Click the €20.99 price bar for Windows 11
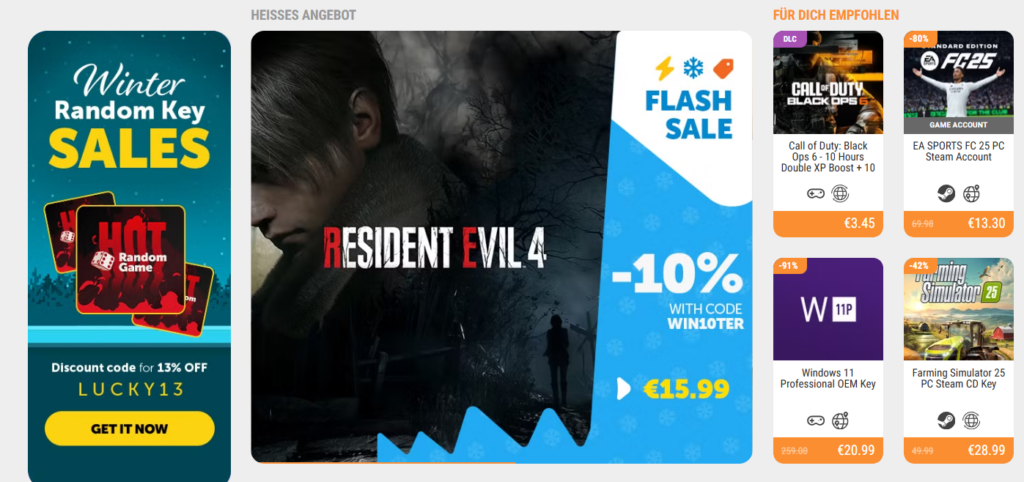Image resolution: width=1024 pixels, height=482 pixels. click(828, 450)
